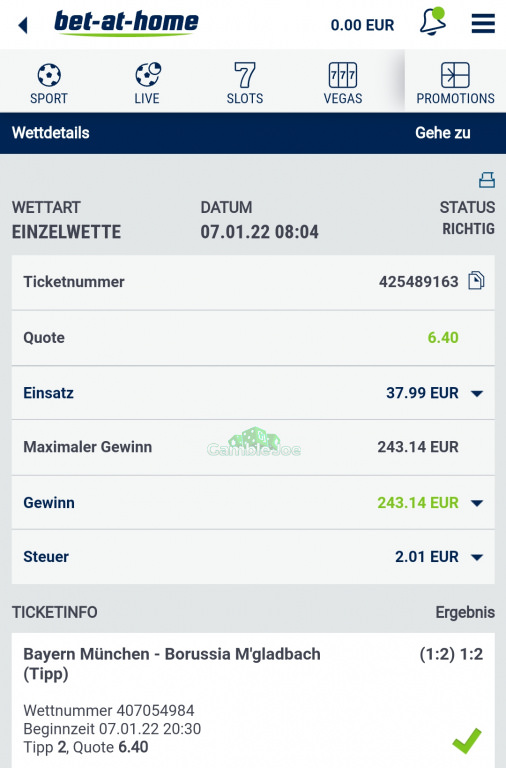Open the Promotions tab
The image size is (506, 768).
pos(455,83)
